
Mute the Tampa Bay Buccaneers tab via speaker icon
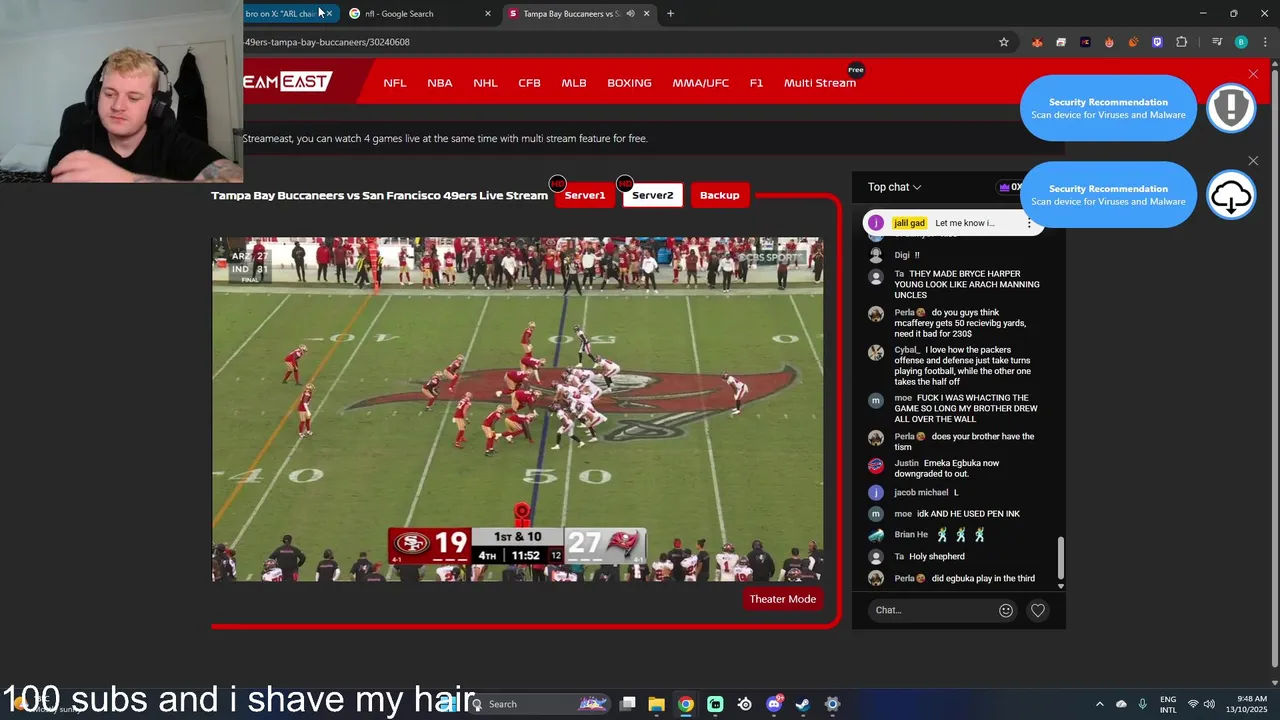pyautogui.click(x=630, y=14)
